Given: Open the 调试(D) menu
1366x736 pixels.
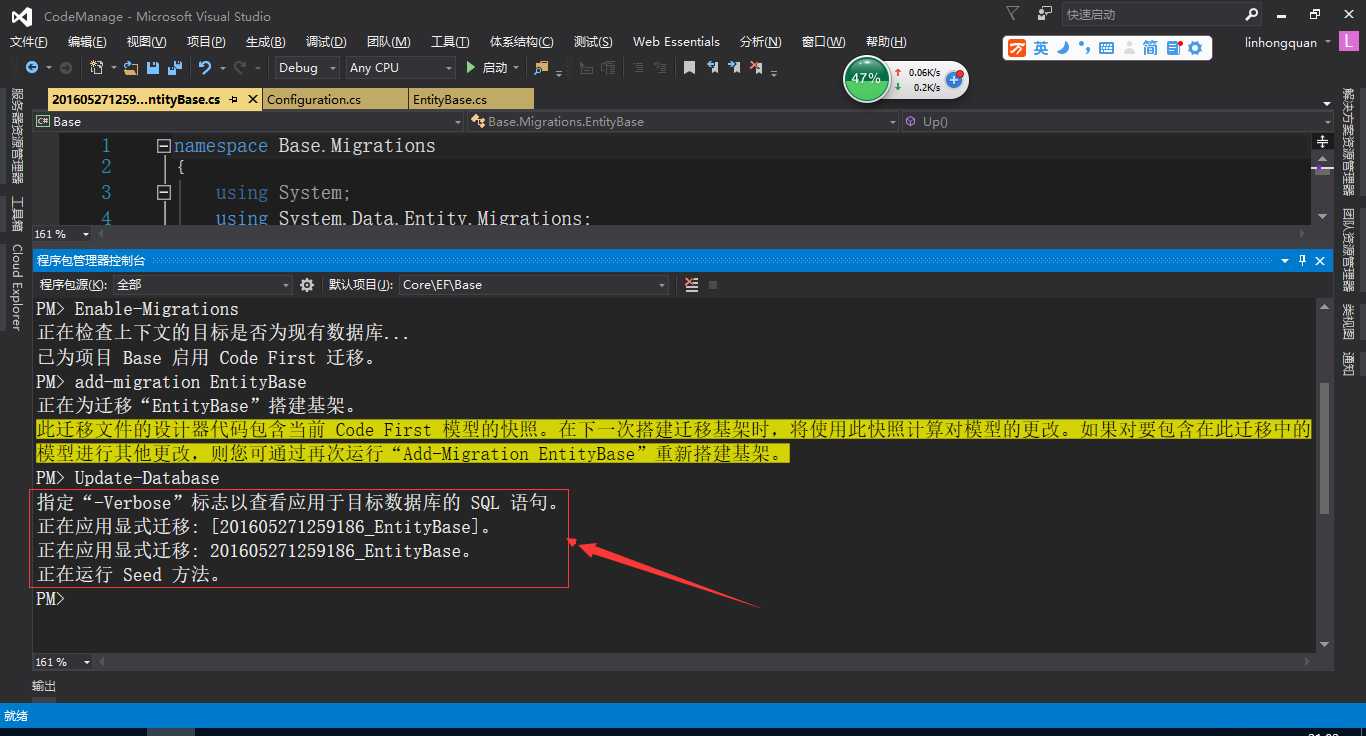Looking at the screenshot, I should pos(326,42).
